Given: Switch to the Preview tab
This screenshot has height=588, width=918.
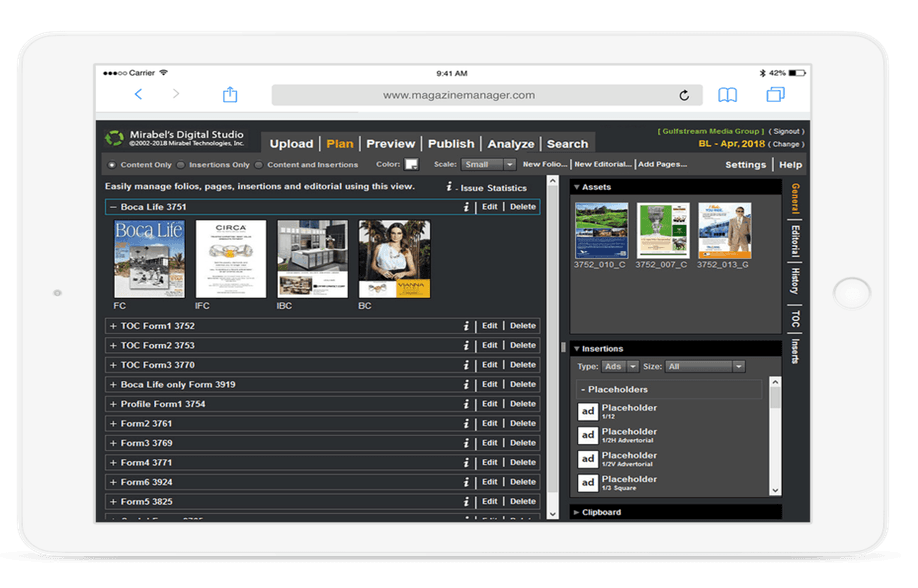Looking at the screenshot, I should tap(390, 143).
